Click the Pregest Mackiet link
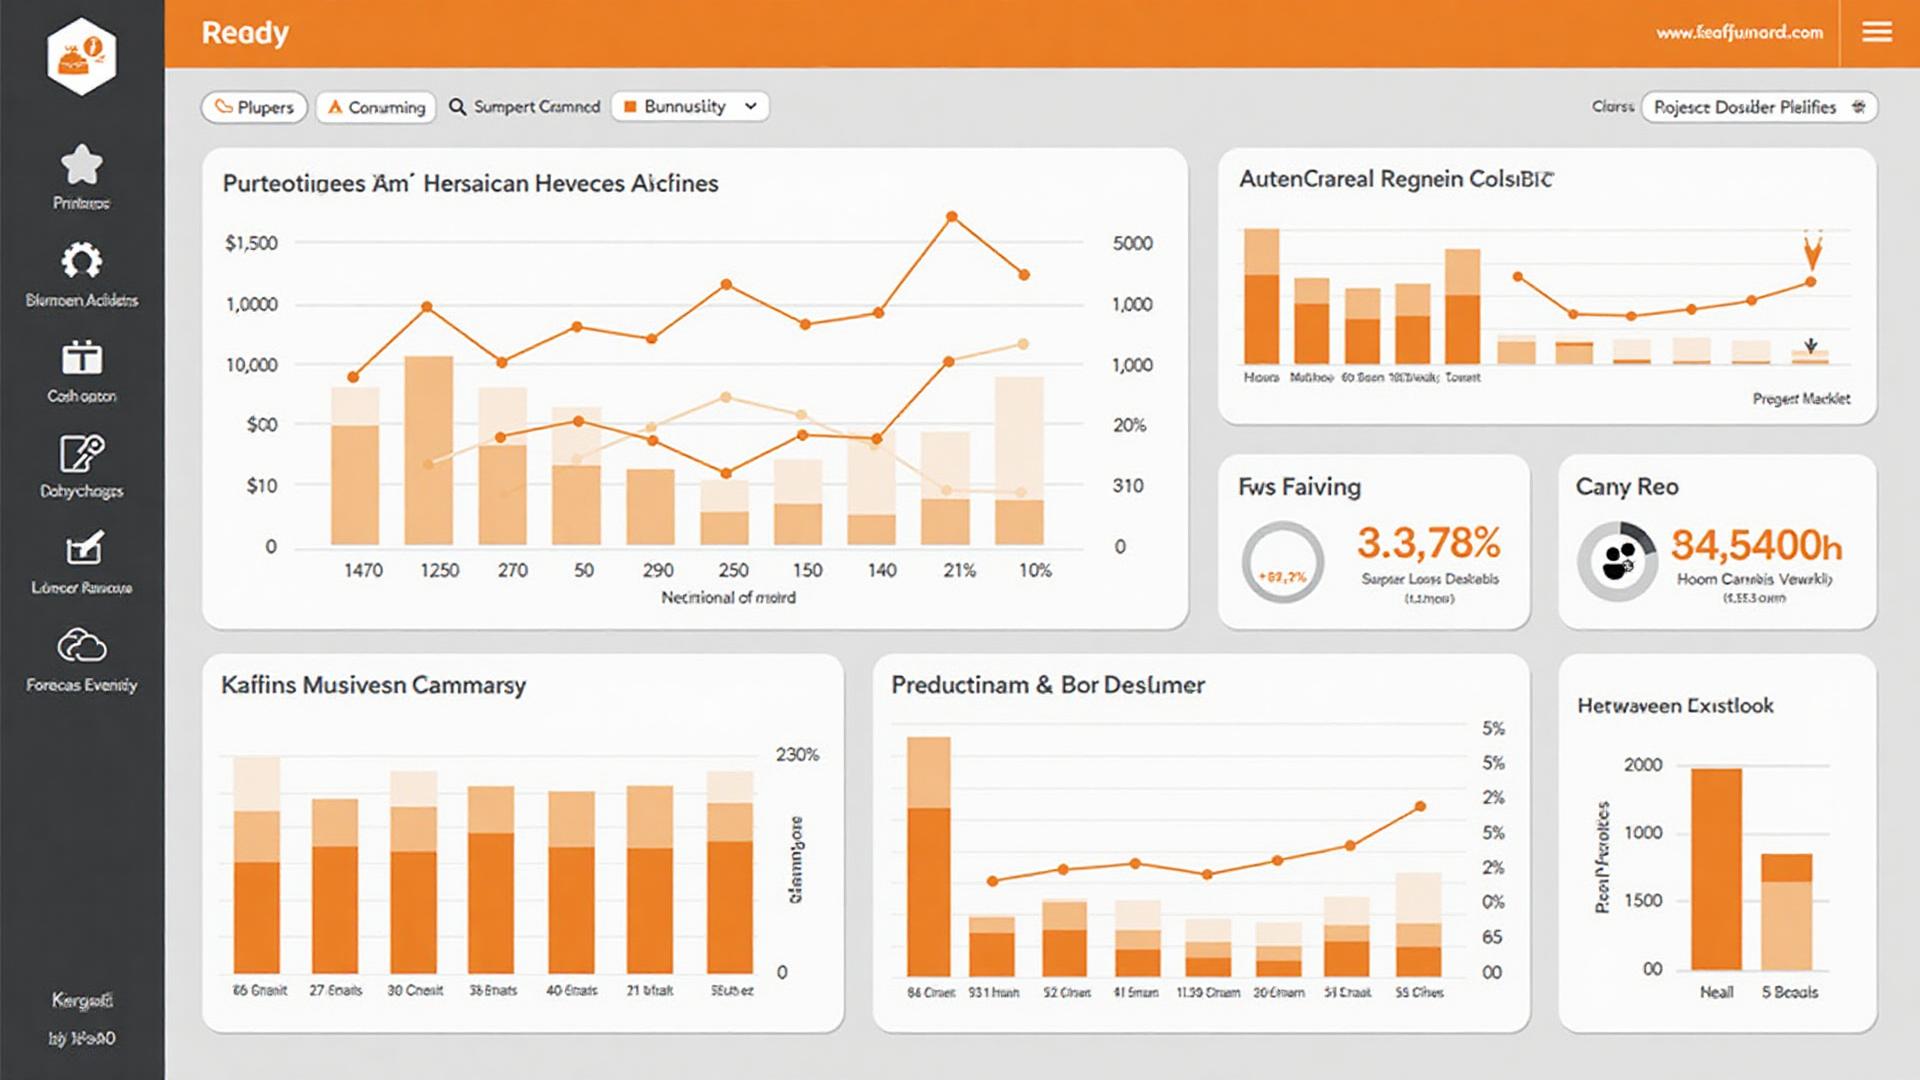The width and height of the screenshot is (1920, 1080). (x=1801, y=398)
